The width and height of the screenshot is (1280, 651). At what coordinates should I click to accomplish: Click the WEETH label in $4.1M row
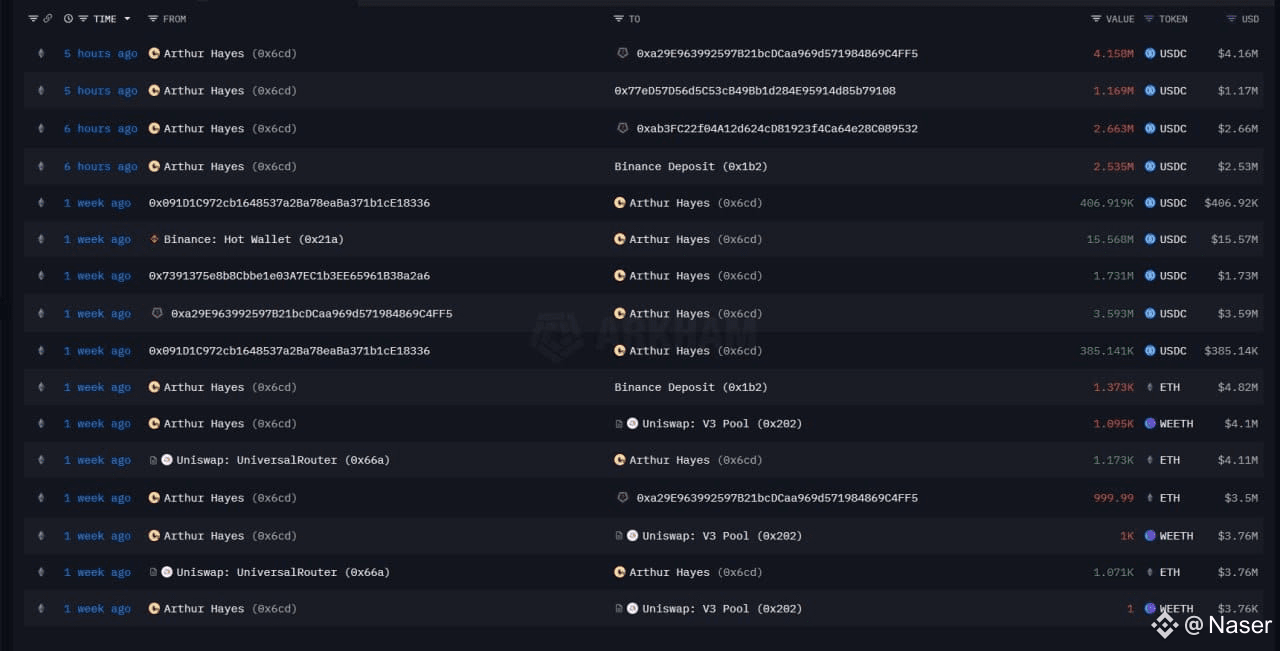1176,424
